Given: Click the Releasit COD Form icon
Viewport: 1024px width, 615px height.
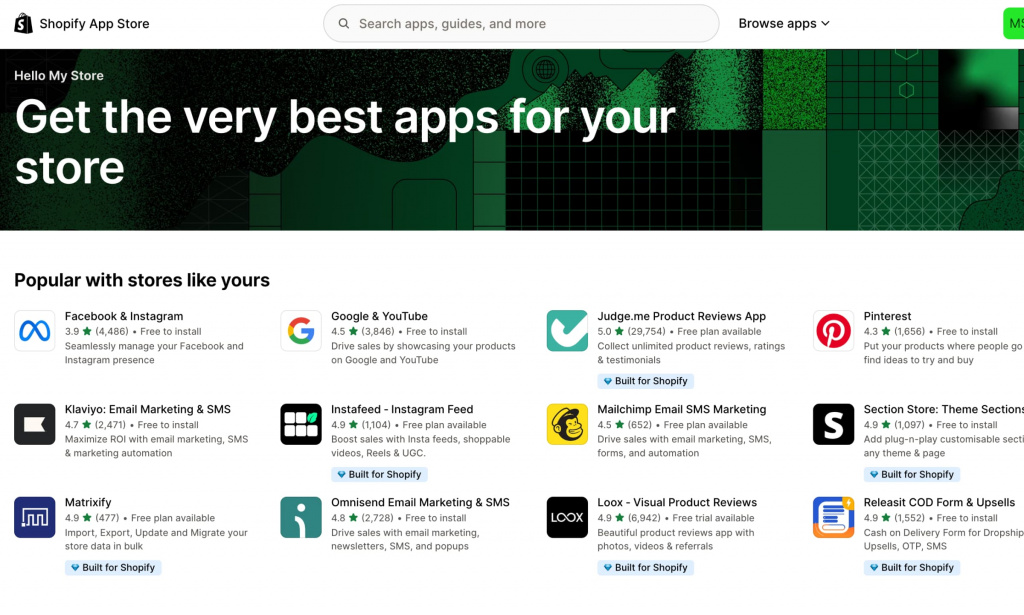Looking at the screenshot, I should [x=833, y=517].
